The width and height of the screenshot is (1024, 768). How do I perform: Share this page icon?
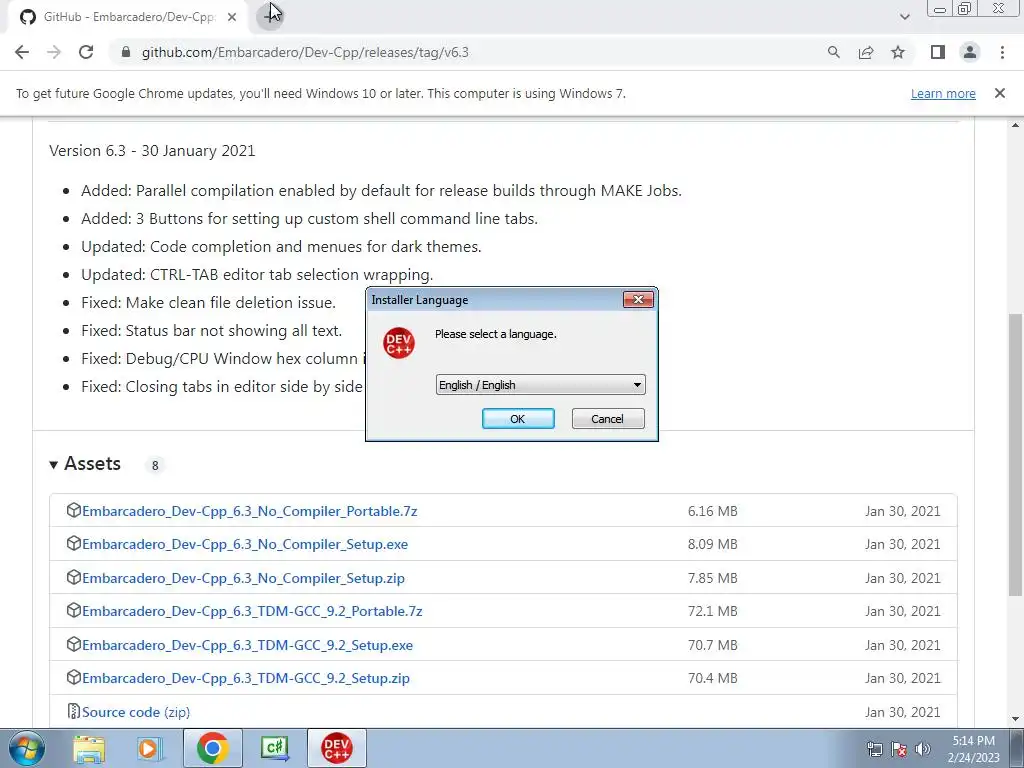pyautogui.click(x=866, y=52)
